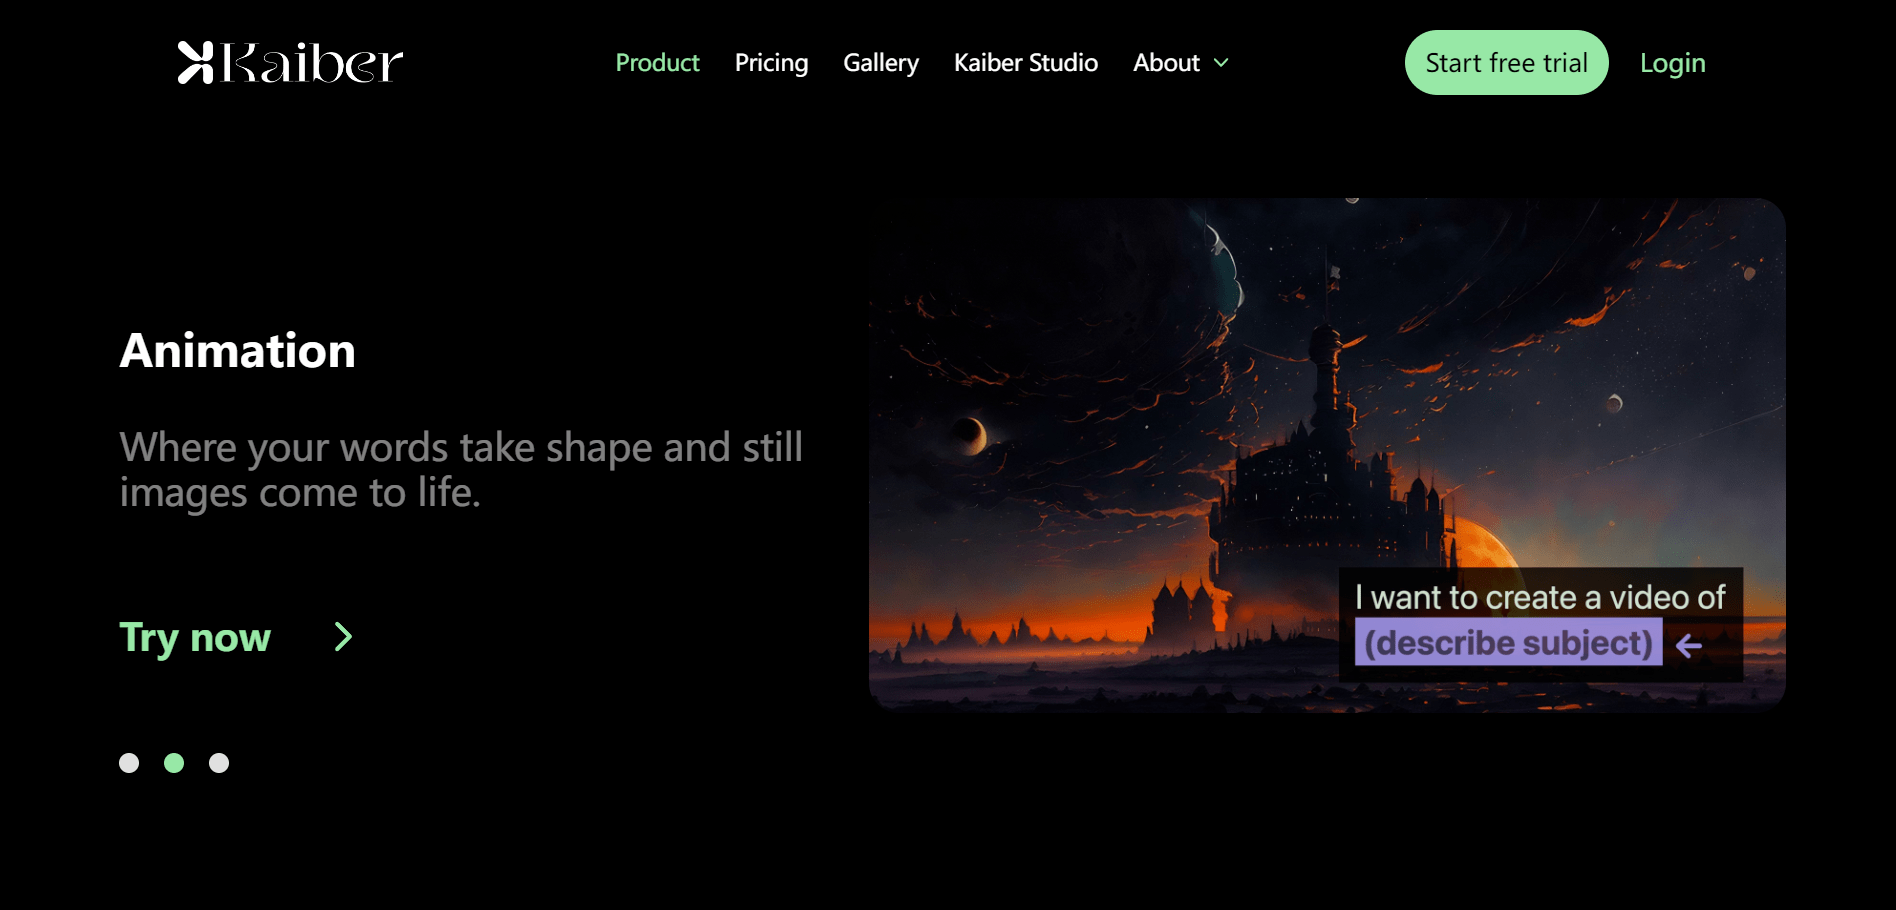Click the arrow icon next to Try now
Image resolution: width=1896 pixels, height=910 pixels.
343,637
